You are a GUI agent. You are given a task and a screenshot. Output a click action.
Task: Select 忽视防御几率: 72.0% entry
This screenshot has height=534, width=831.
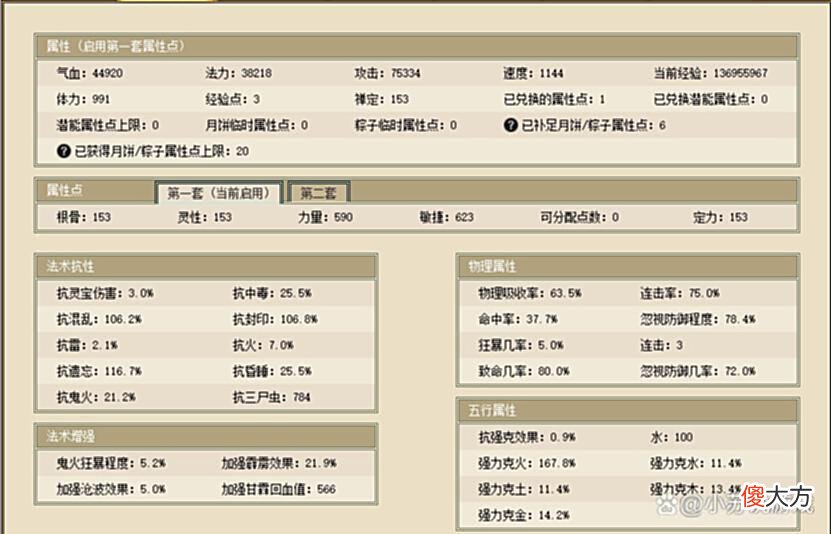(697, 371)
